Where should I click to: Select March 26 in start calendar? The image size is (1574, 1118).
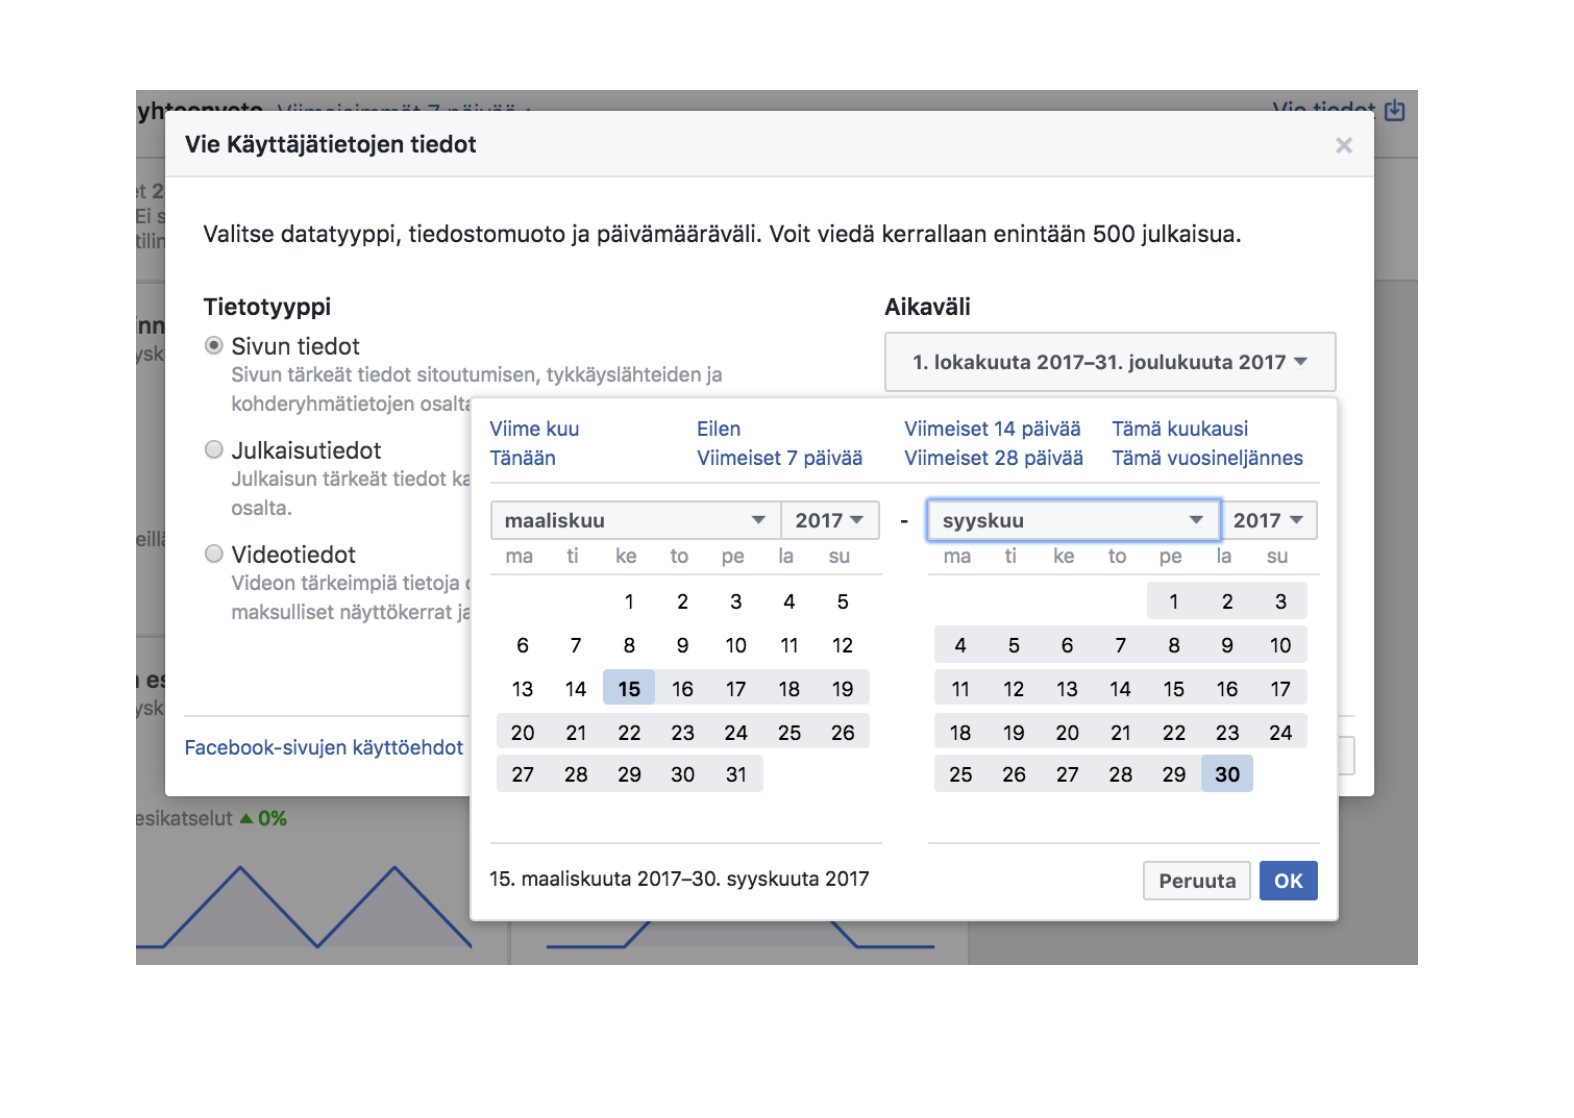843,733
